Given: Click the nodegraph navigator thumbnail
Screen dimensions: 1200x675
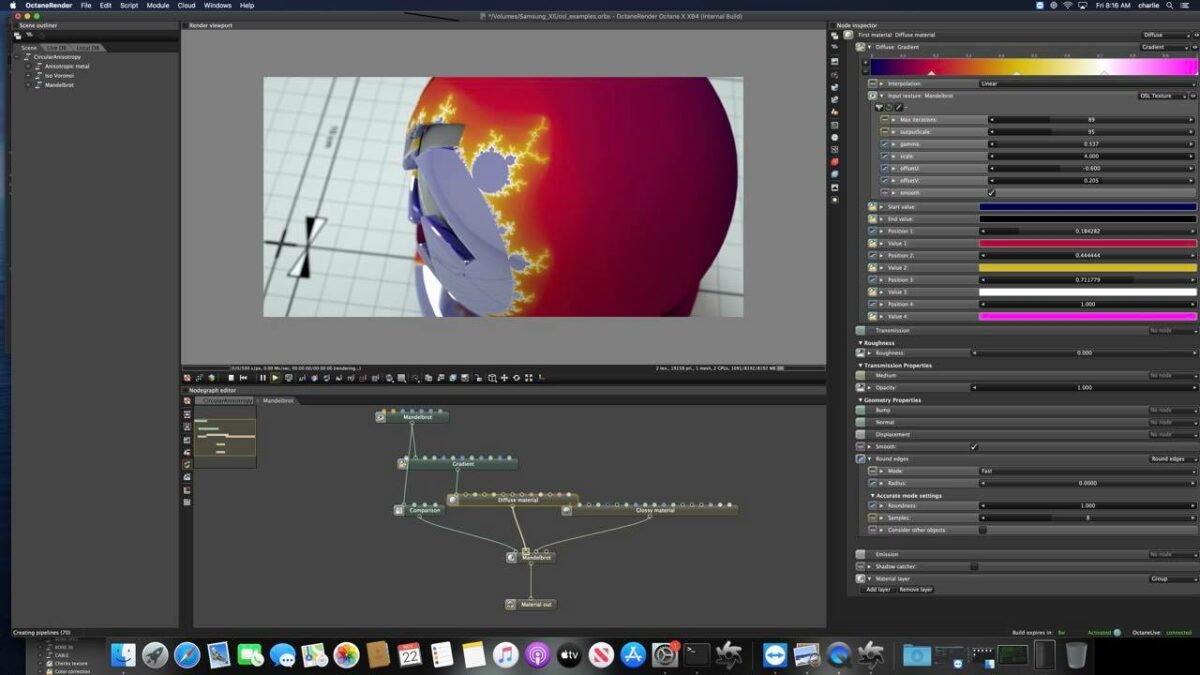Looking at the screenshot, I should [x=224, y=438].
